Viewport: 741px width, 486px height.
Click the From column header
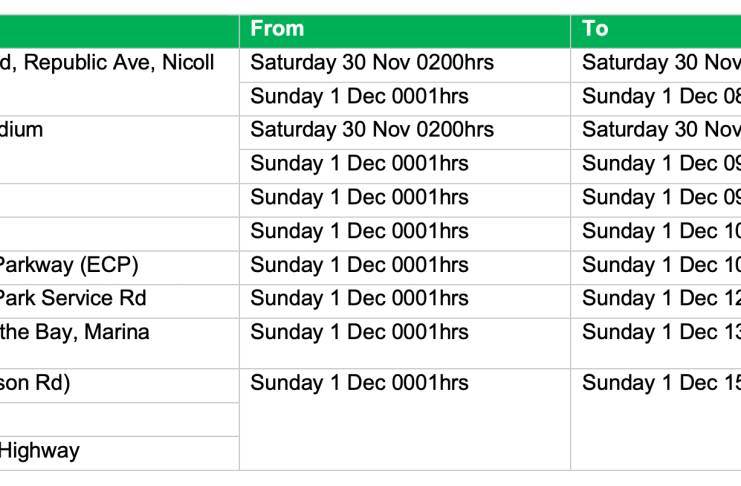[x=277, y=29]
